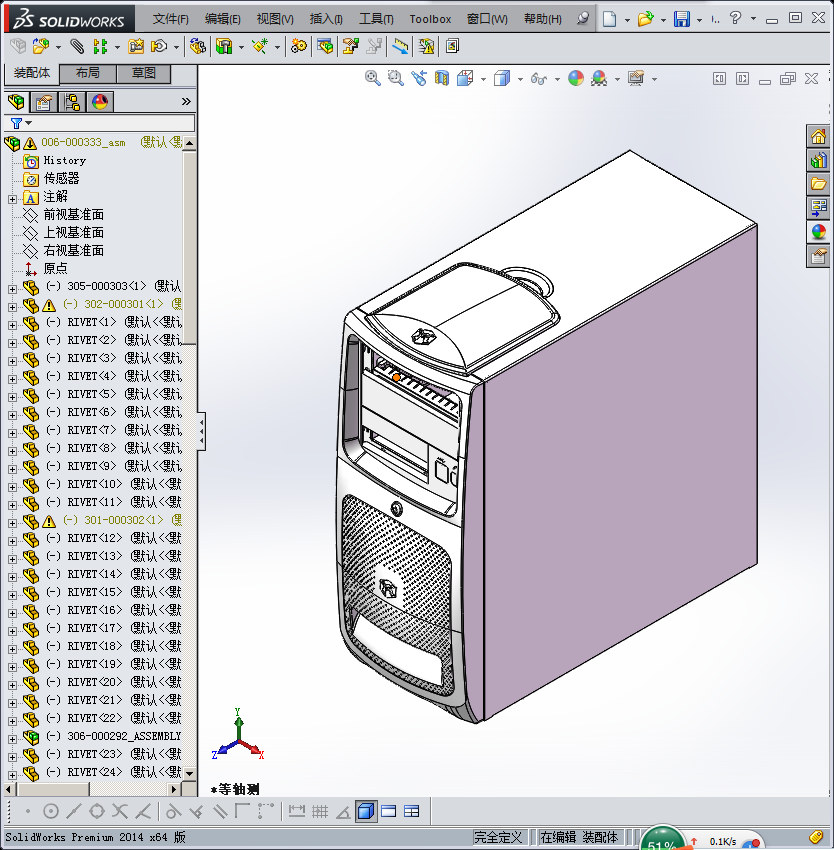834x850 pixels.
Task: Open the 插入(I) menu
Action: [x=326, y=19]
